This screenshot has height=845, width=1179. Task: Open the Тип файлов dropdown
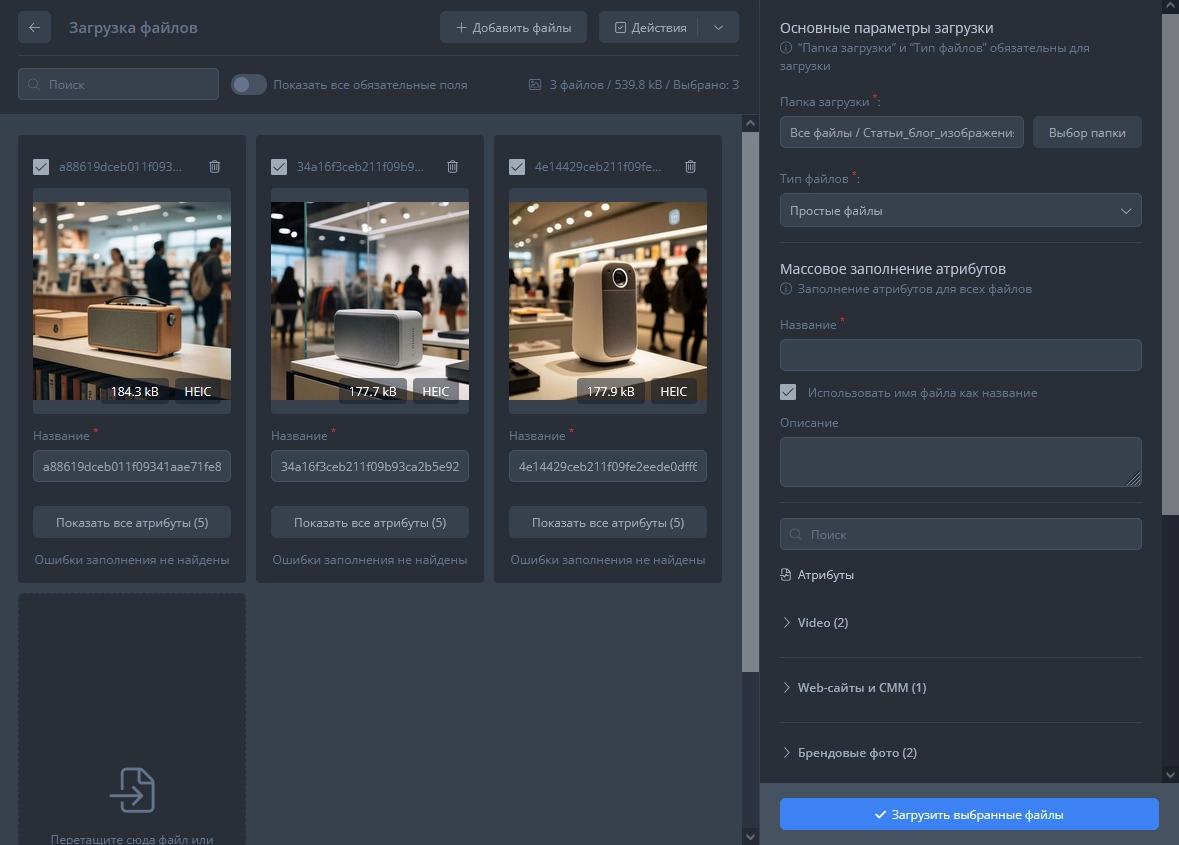(x=960, y=211)
